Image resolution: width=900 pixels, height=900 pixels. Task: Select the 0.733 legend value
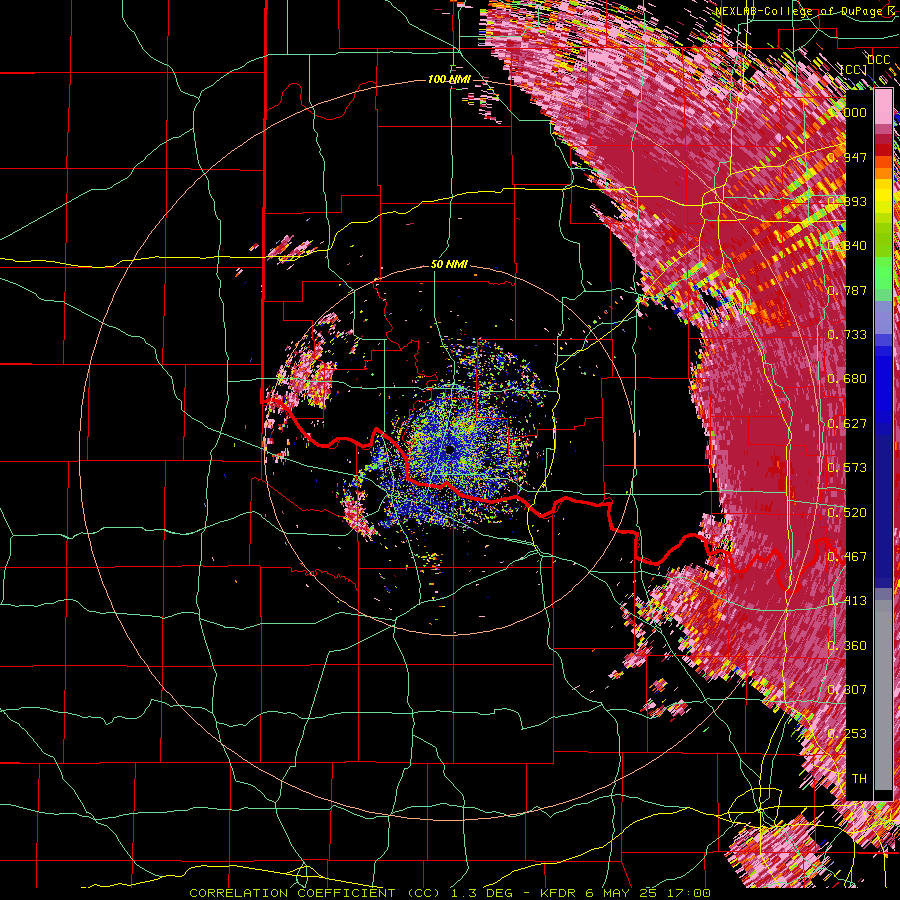pyautogui.click(x=847, y=335)
